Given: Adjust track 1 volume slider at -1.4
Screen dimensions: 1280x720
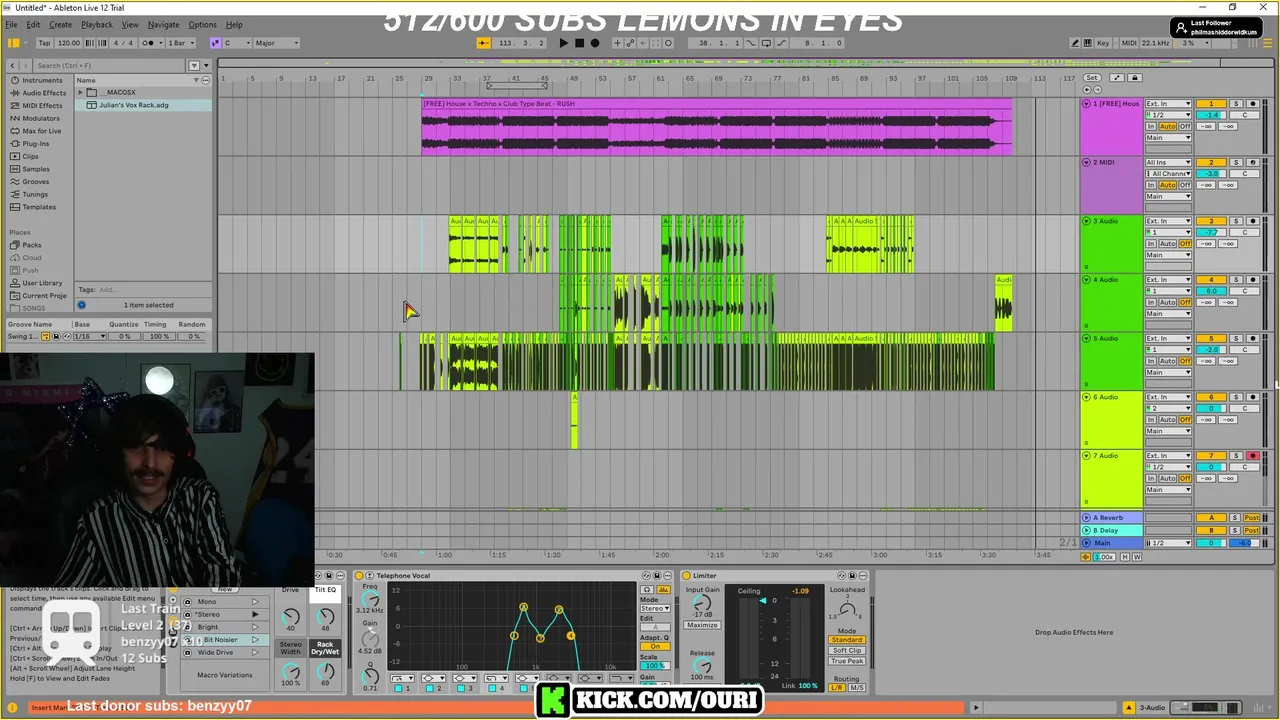Looking at the screenshot, I should point(1211,115).
